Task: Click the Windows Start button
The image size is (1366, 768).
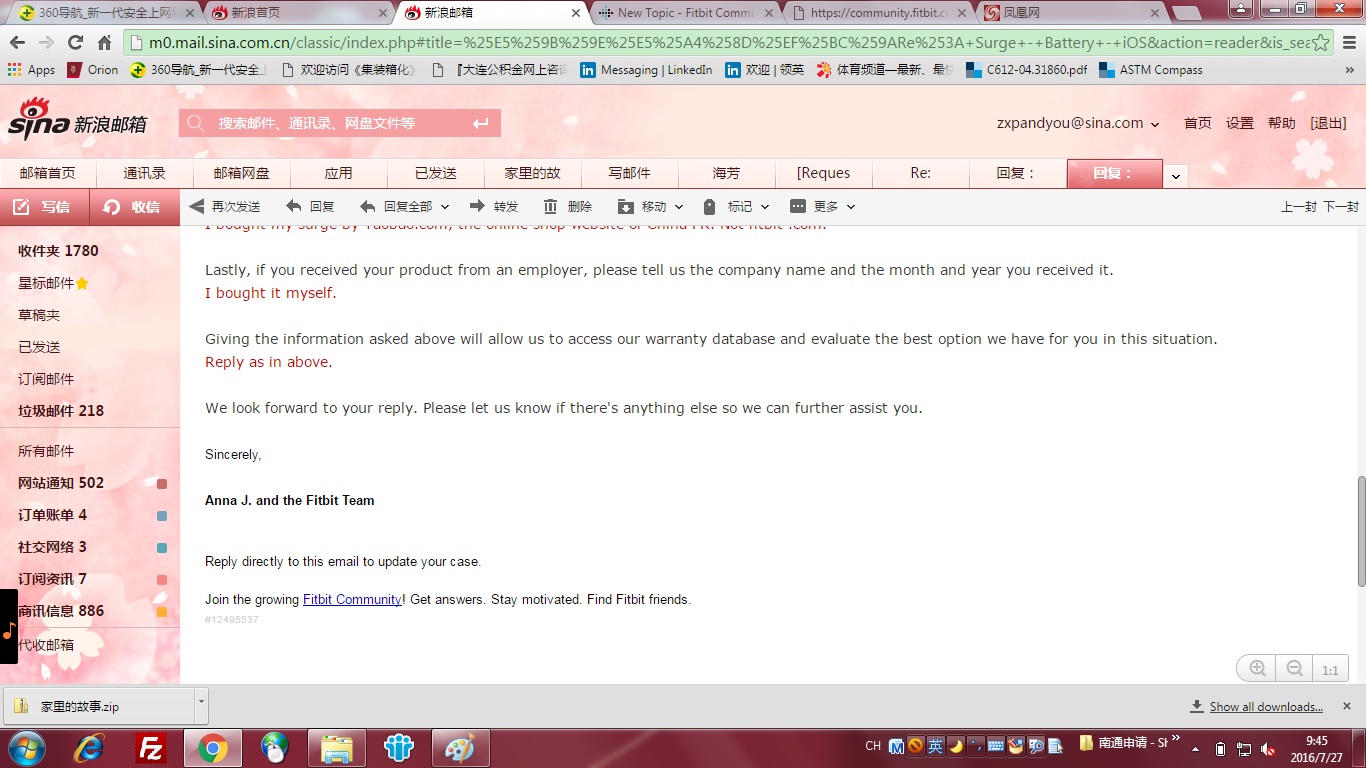Action: 25,747
